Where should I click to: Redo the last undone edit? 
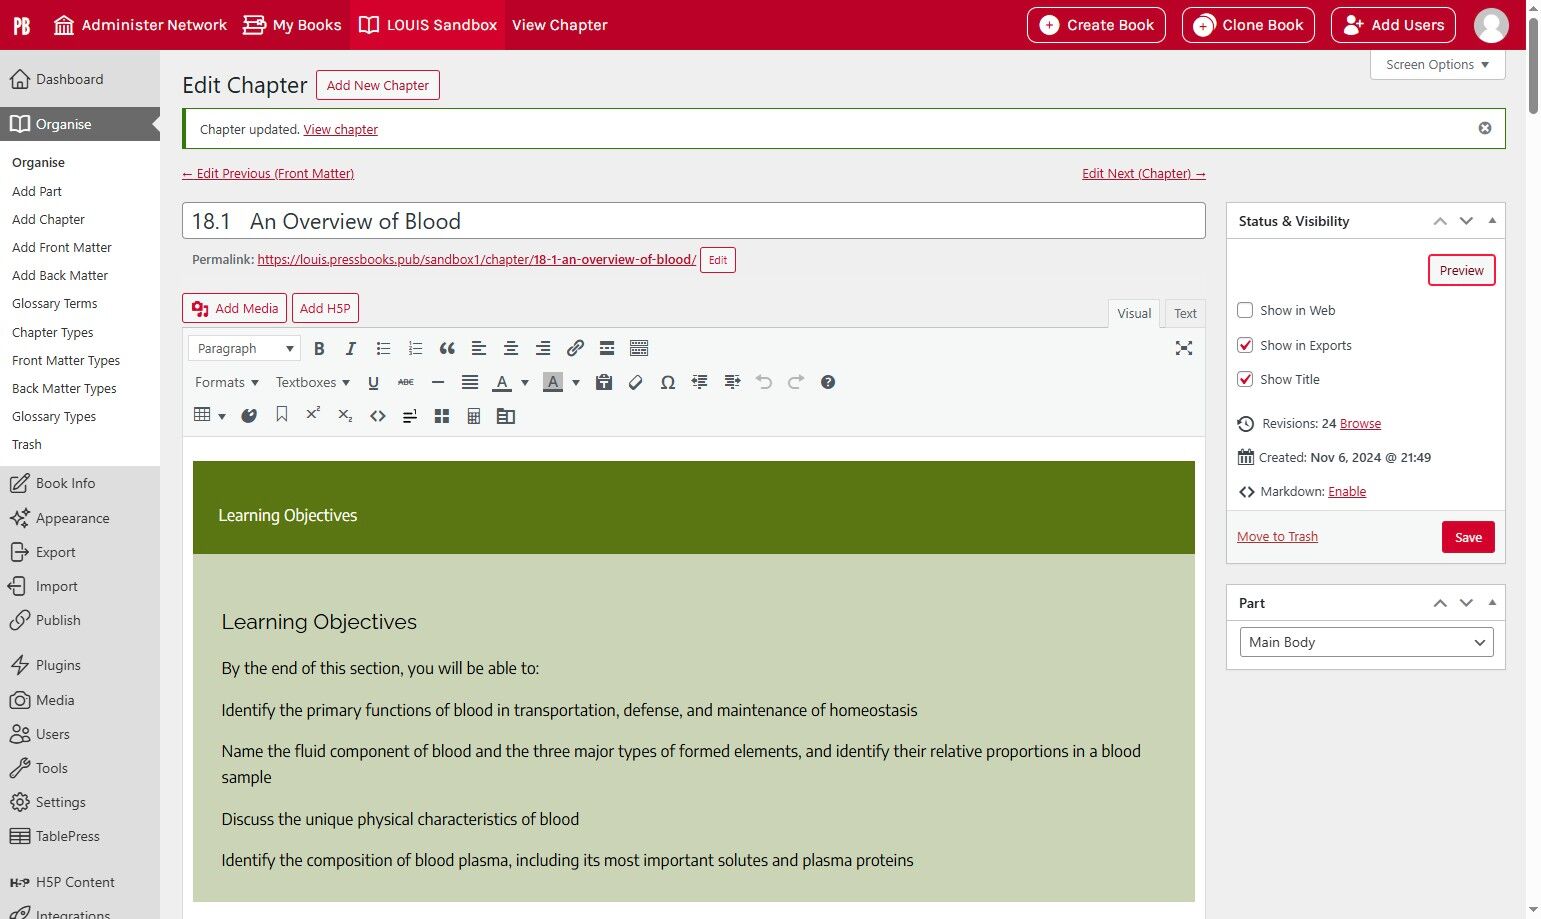coord(796,382)
